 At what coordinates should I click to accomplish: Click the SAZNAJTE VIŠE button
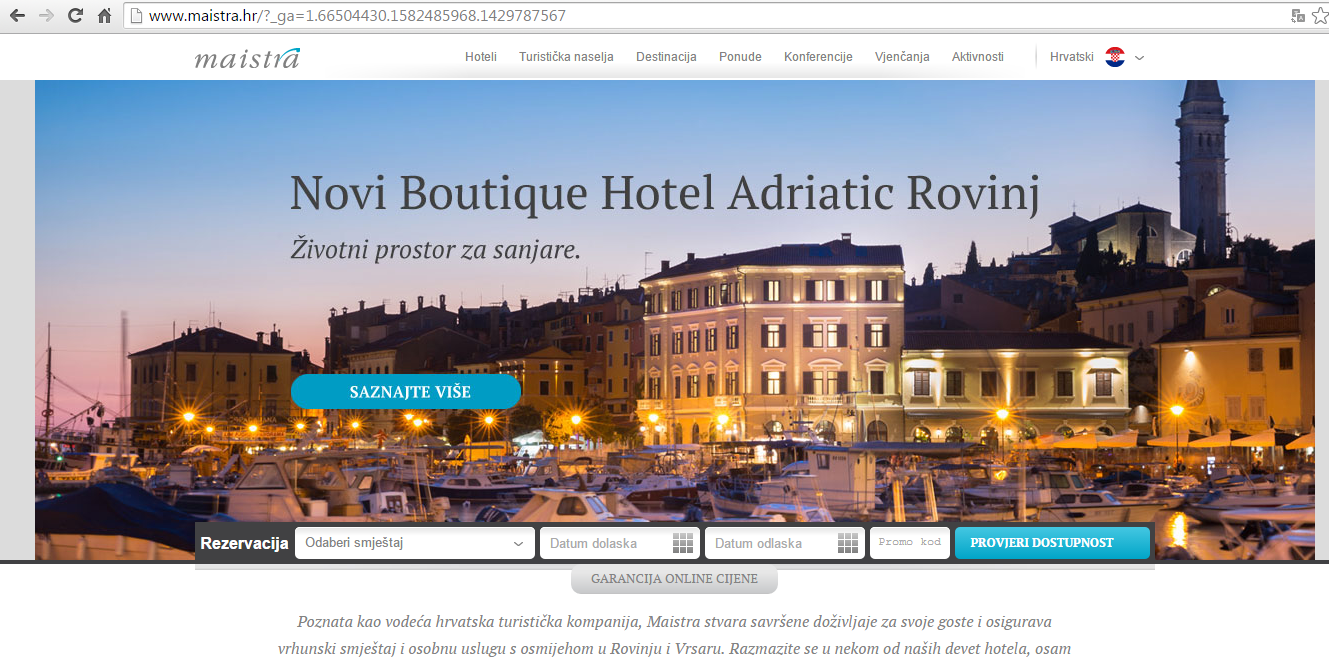click(406, 392)
